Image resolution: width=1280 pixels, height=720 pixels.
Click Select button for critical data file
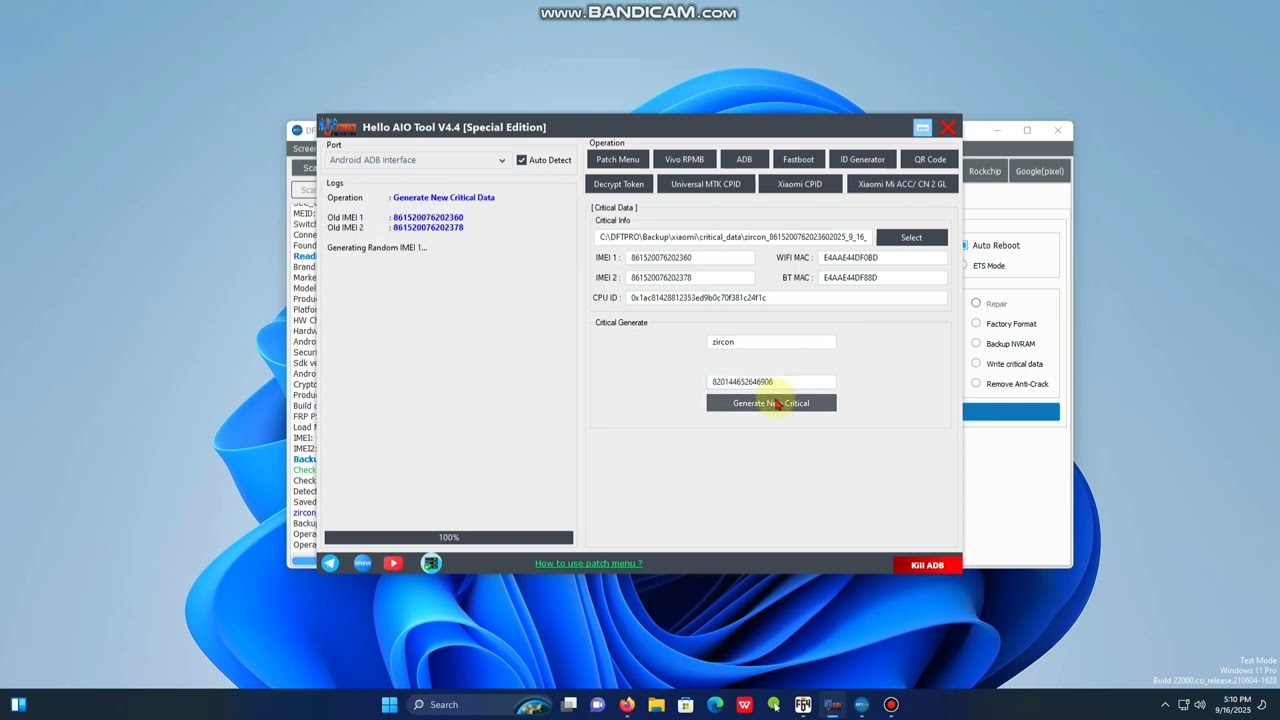(x=911, y=237)
